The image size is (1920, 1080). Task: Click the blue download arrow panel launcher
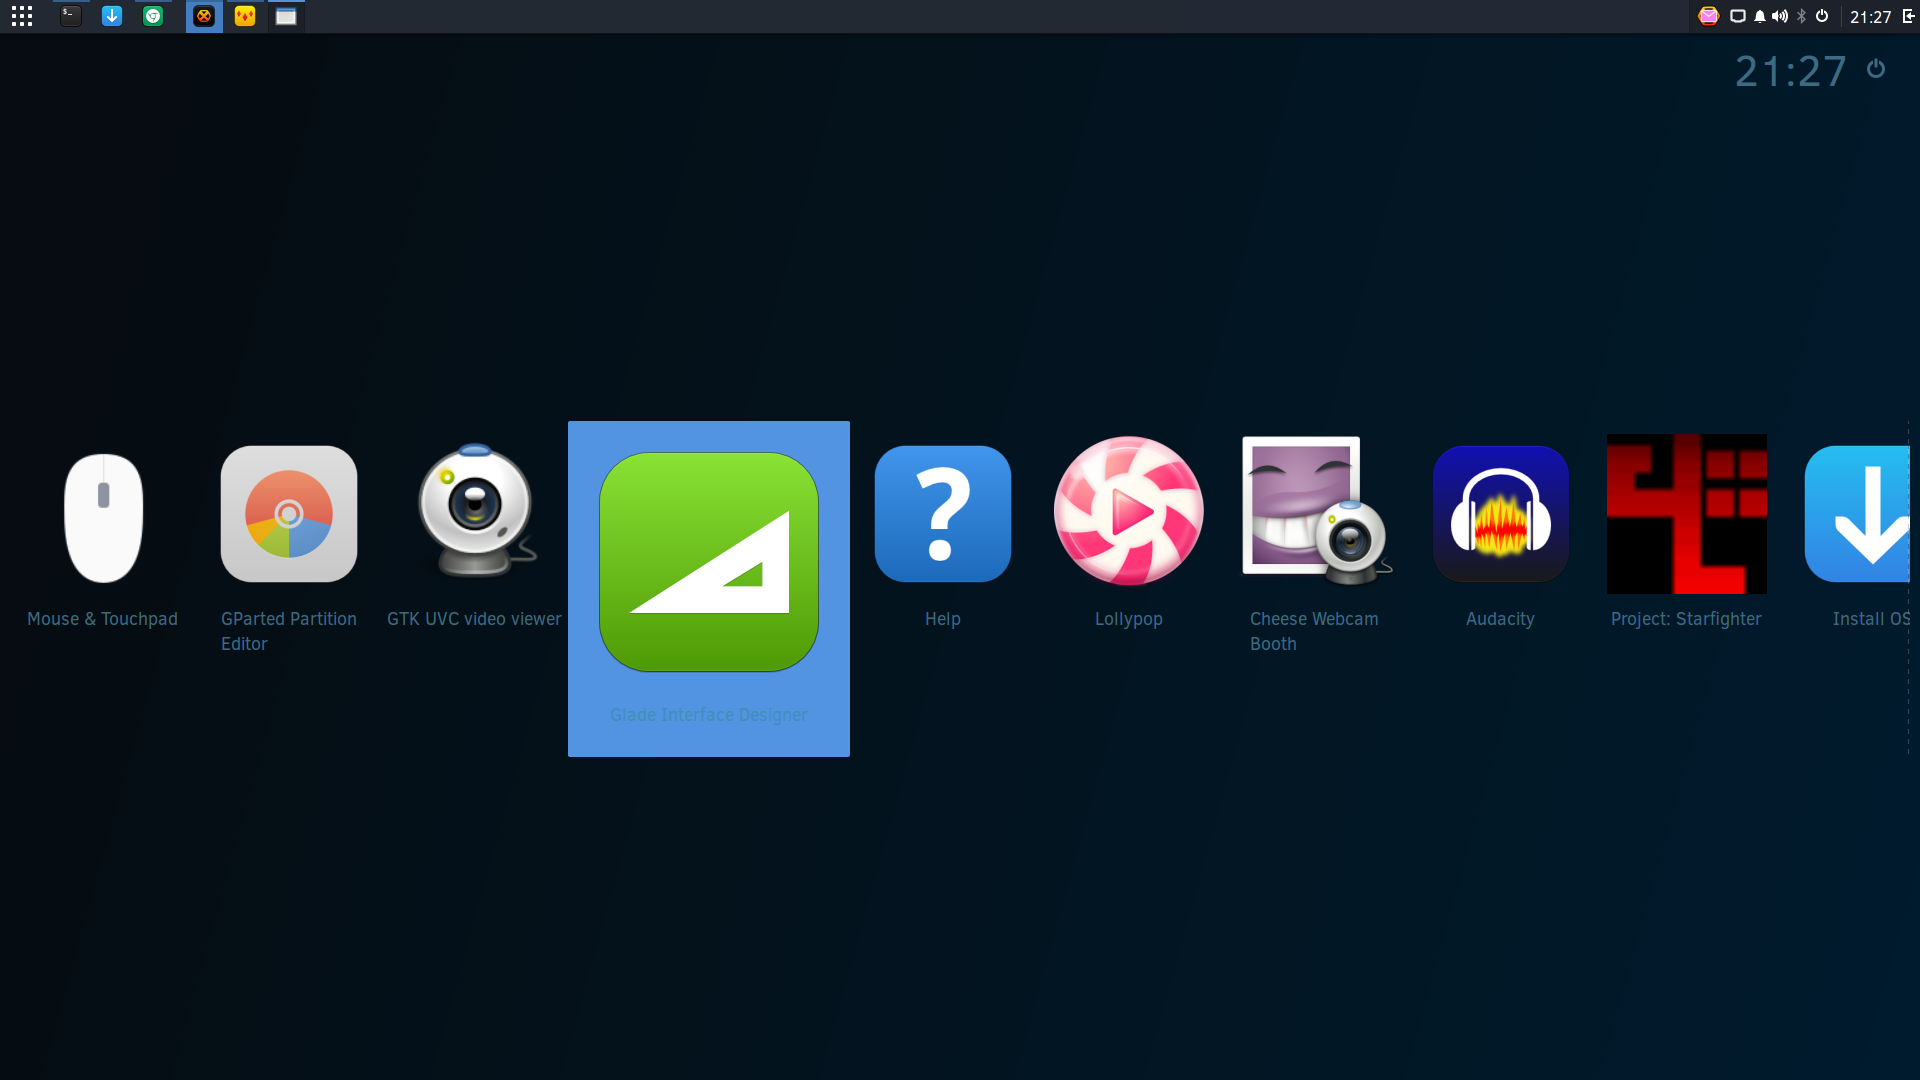[x=112, y=16]
